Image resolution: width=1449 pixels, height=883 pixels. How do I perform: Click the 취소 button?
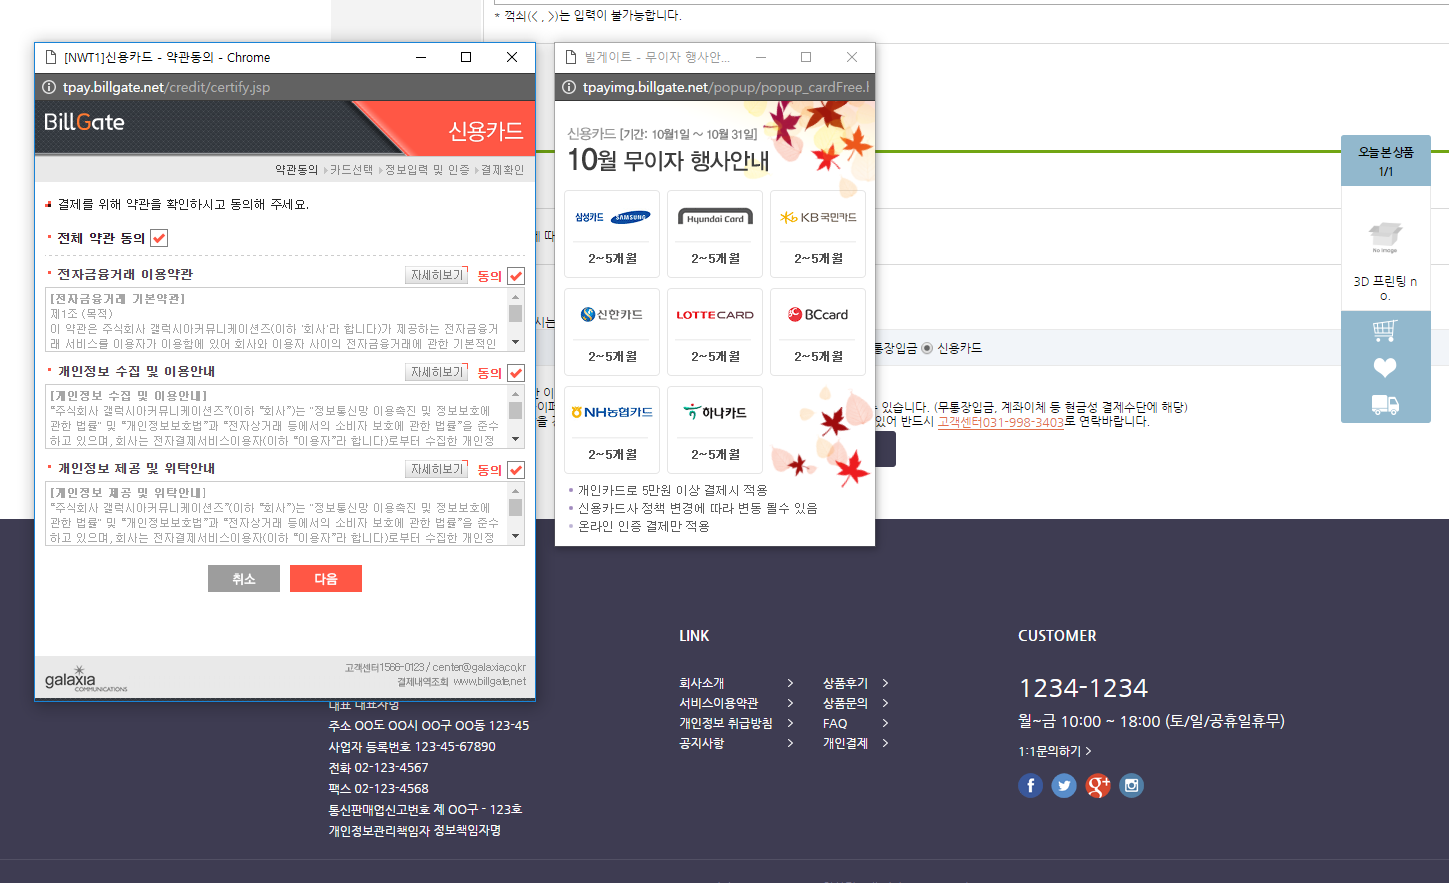click(x=244, y=579)
